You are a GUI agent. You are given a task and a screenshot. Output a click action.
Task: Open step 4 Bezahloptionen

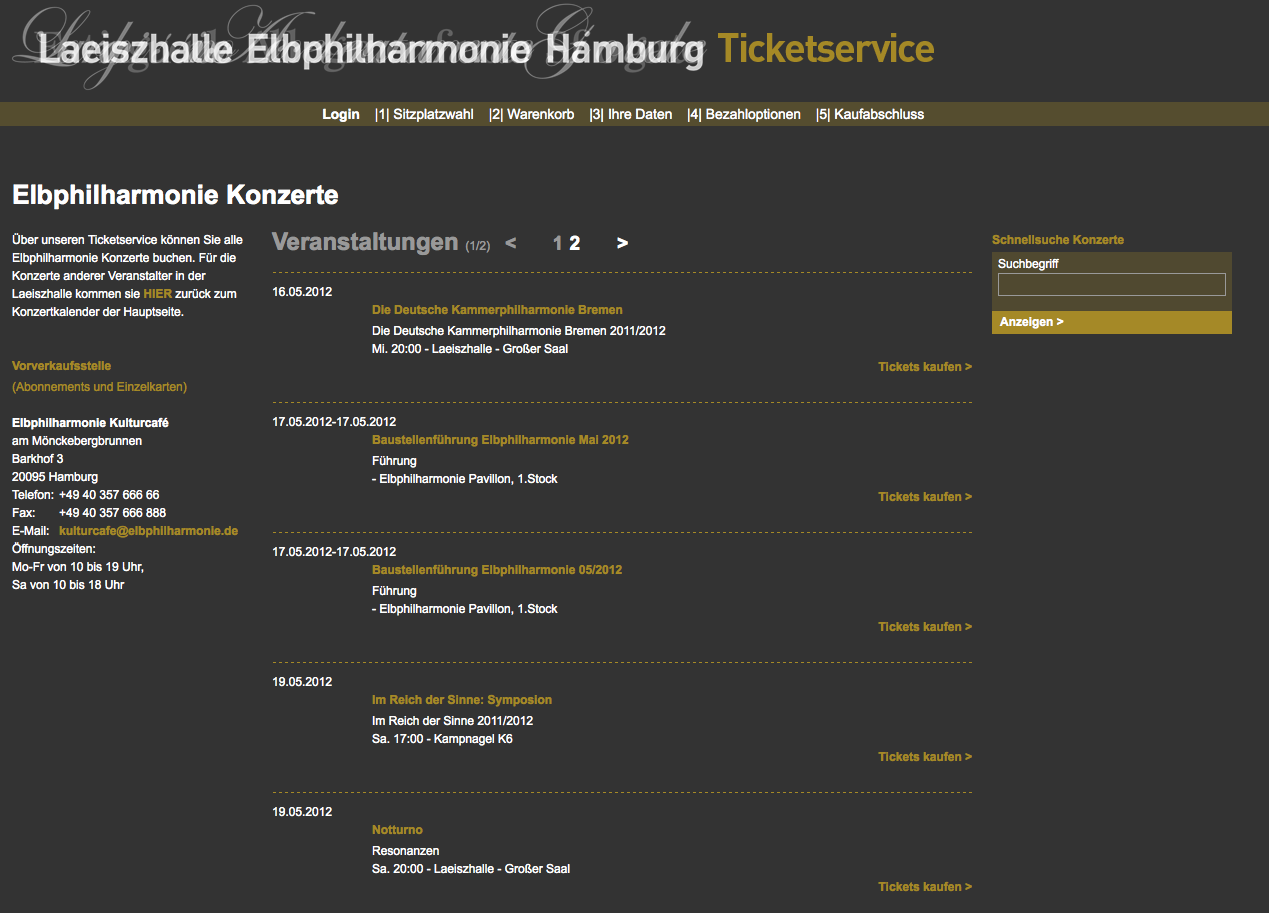(x=744, y=114)
